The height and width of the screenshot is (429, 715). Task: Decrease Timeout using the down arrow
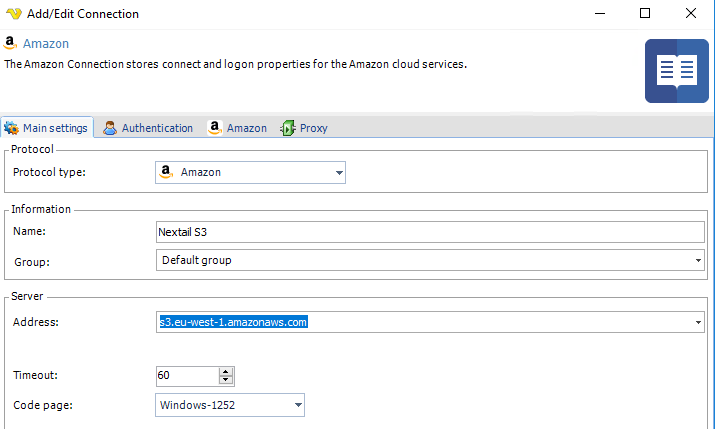pos(226,380)
